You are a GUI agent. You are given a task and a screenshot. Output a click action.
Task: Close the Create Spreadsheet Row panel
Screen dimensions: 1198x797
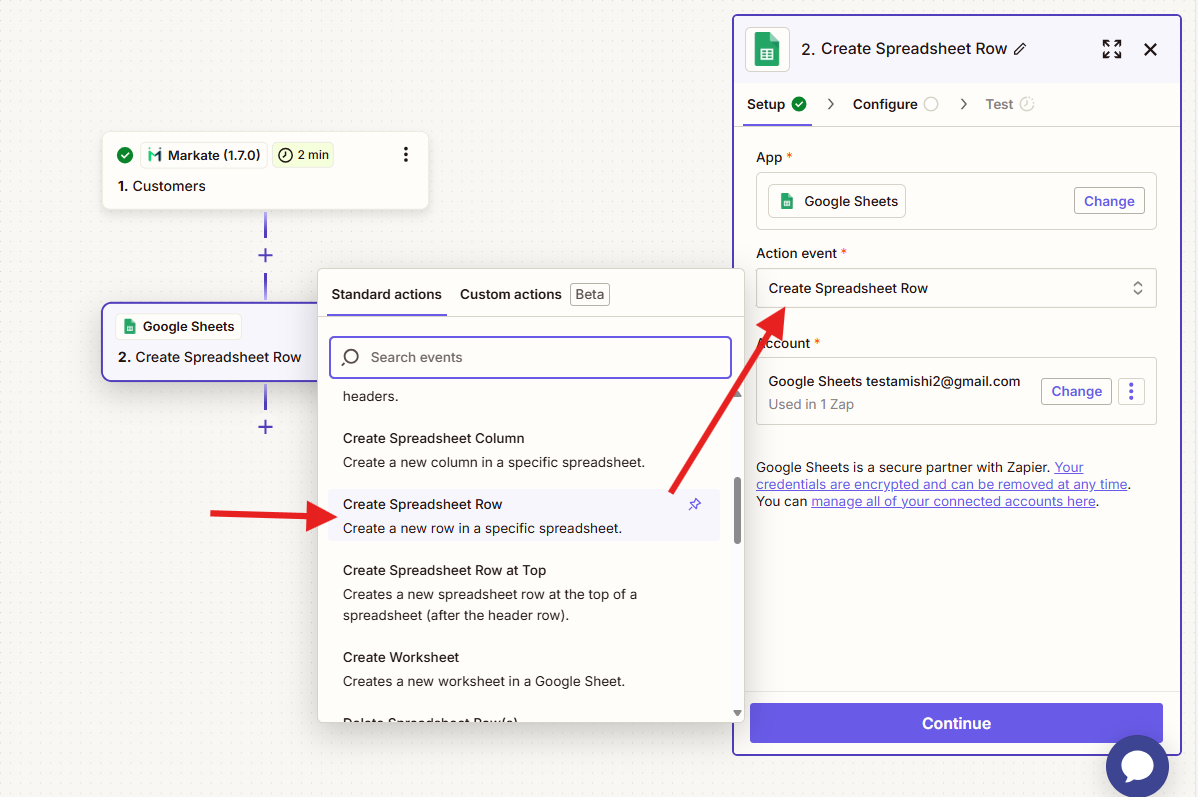[1150, 50]
